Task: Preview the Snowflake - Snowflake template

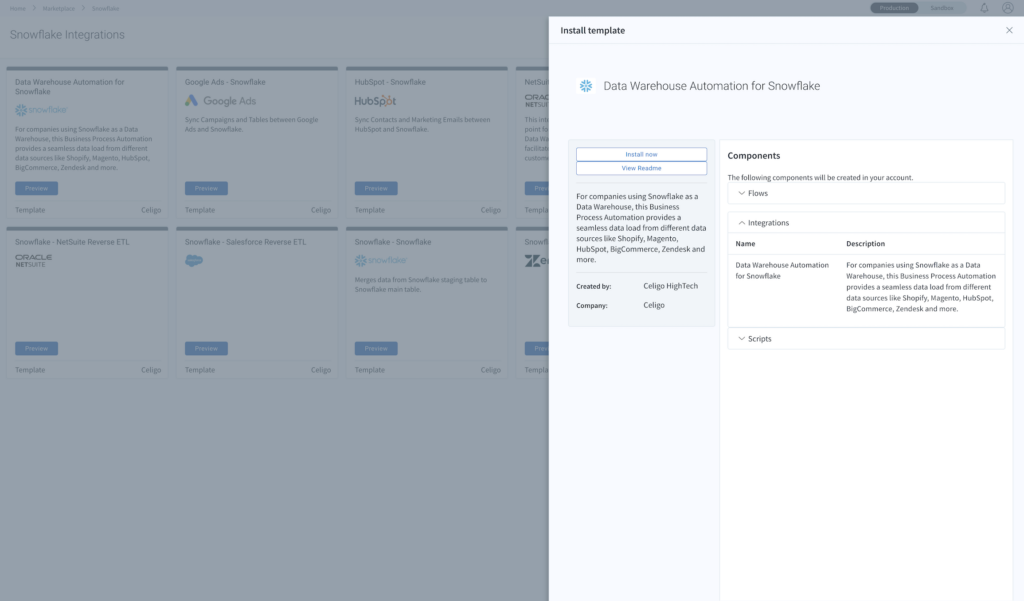Action: 376,348
